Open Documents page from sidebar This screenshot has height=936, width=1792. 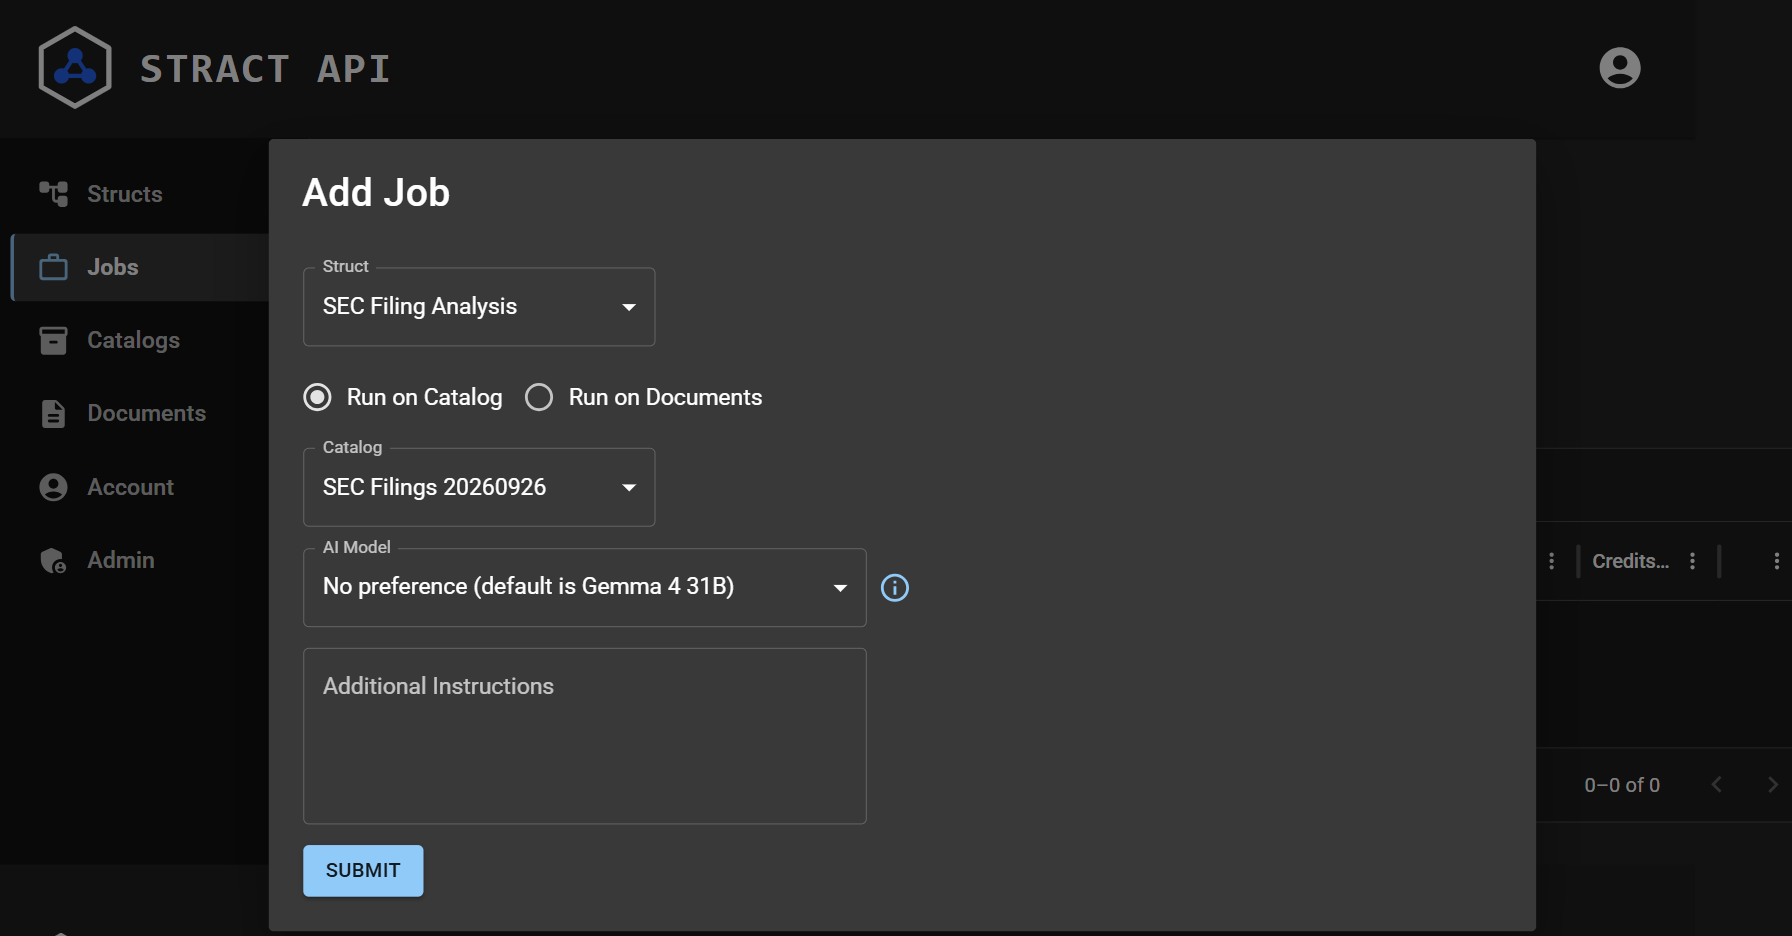pyautogui.click(x=140, y=414)
